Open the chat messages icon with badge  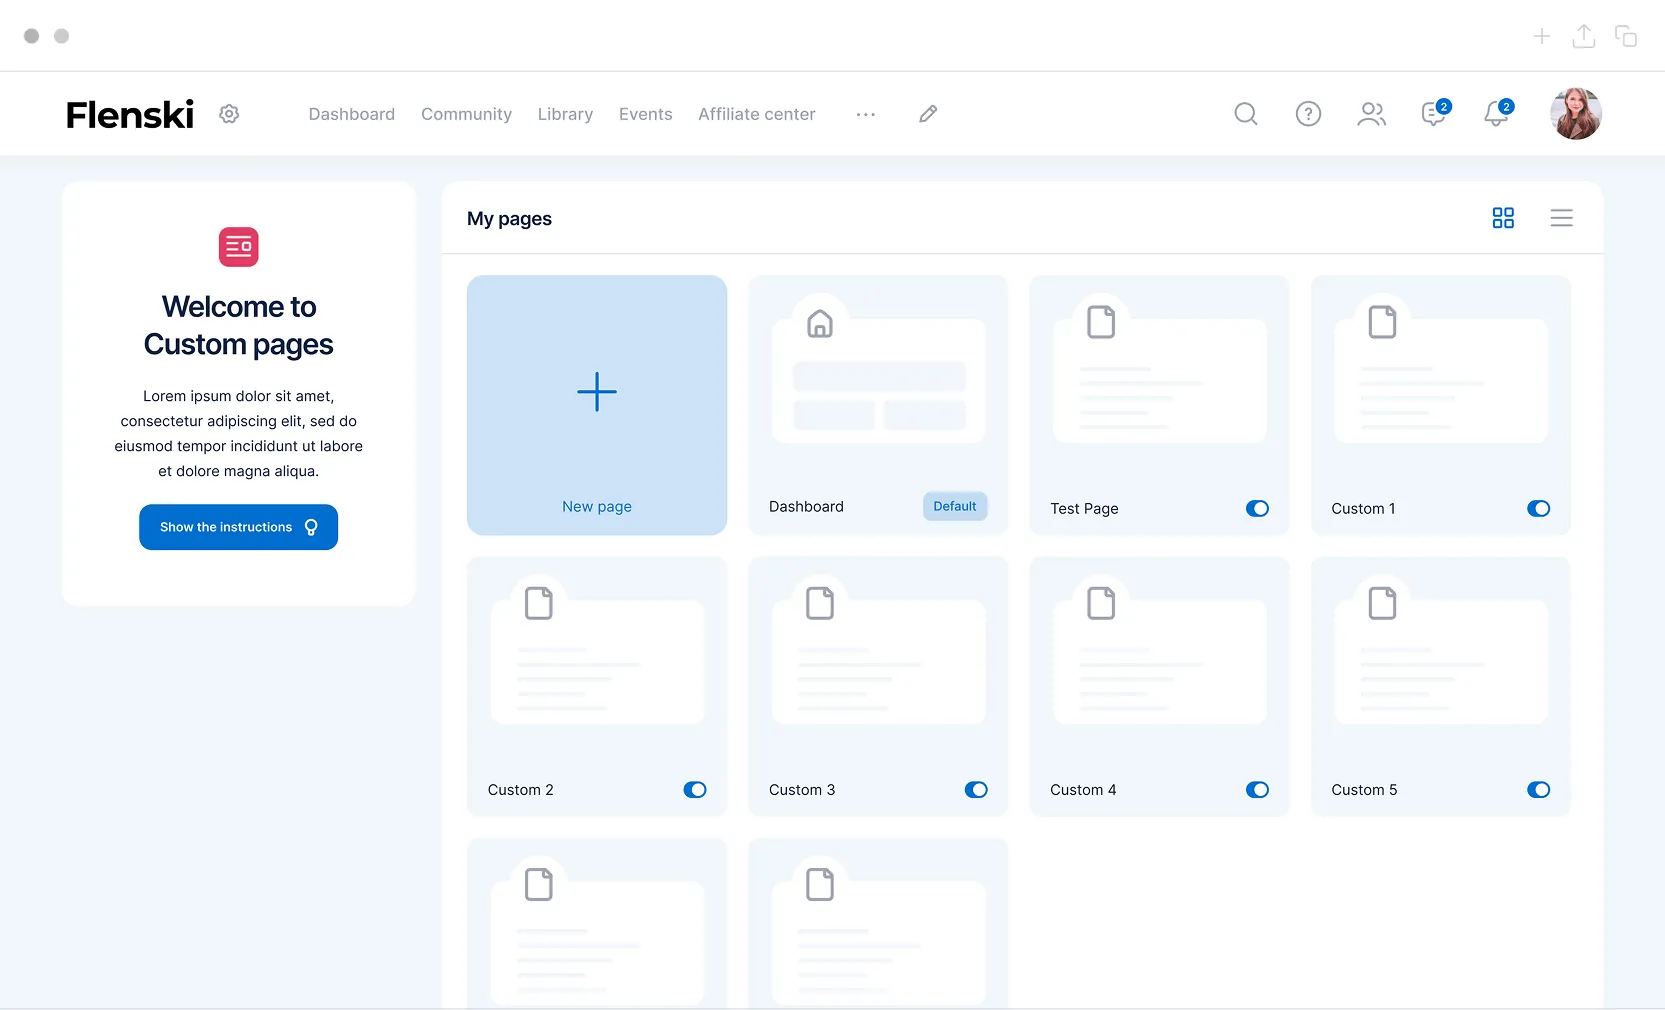1434,114
